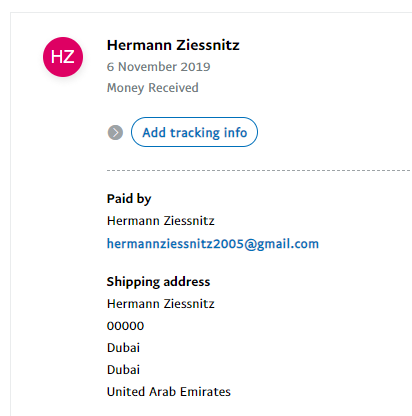
Task: Click the Paid by heading
Action: point(129,199)
